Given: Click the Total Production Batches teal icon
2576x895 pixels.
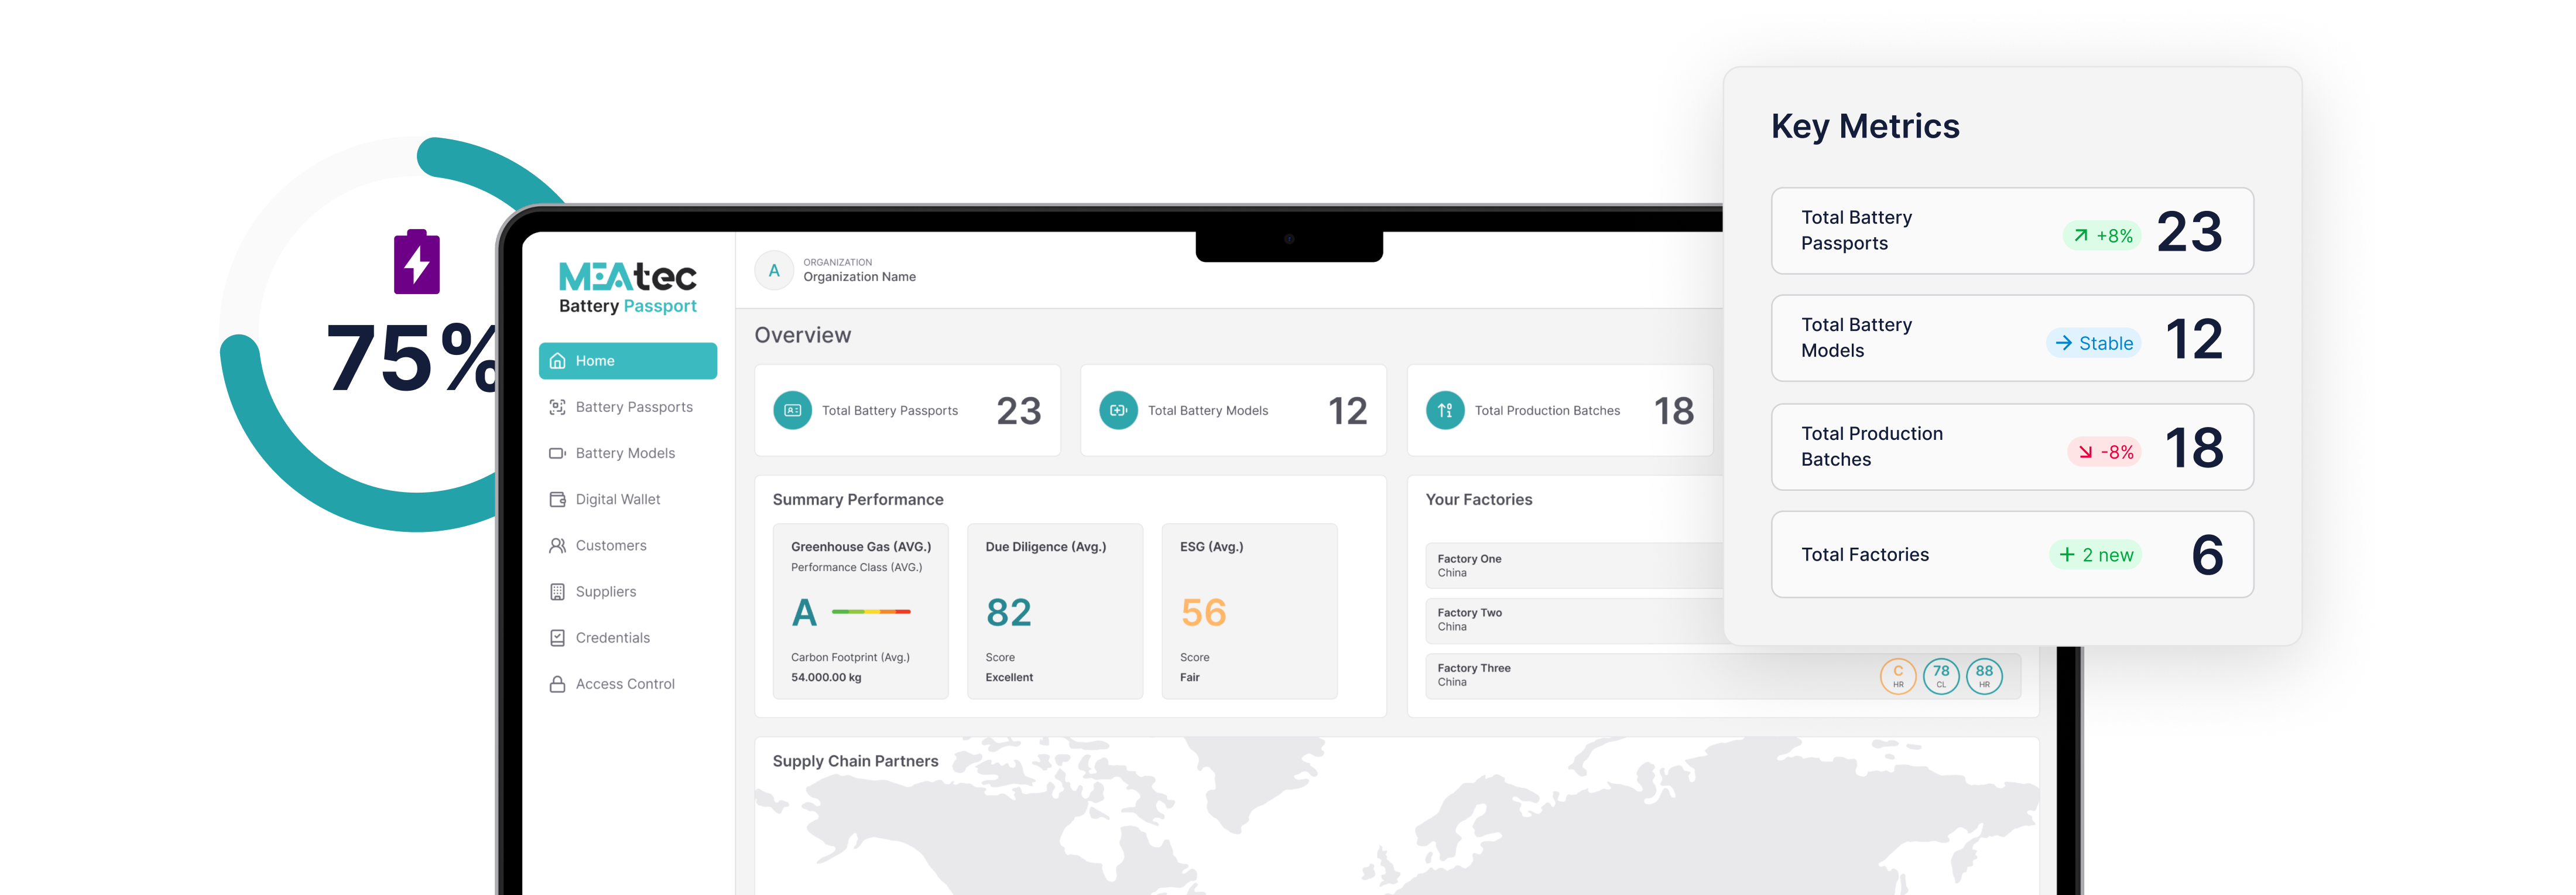Looking at the screenshot, I should pyautogui.click(x=1445, y=410).
